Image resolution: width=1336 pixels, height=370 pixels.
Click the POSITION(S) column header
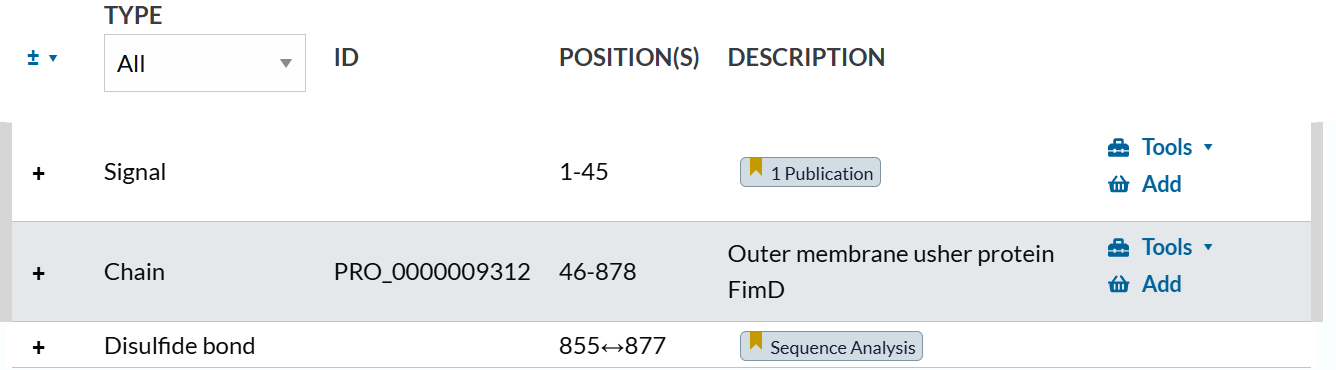[x=629, y=58]
